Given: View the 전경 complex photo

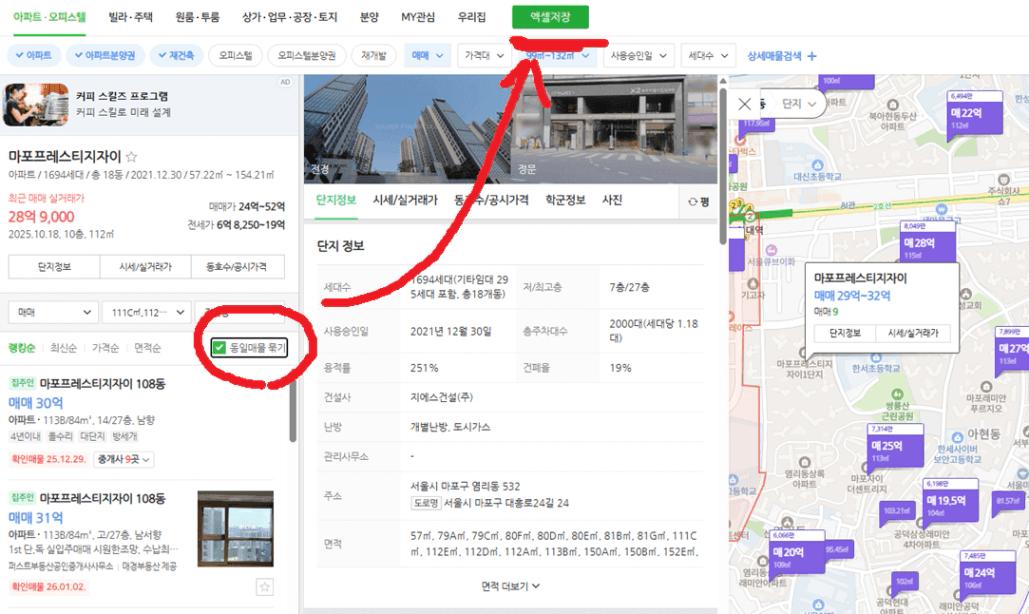Looking at the screenshot, I should pyautogui.click(x=407, y=129).
